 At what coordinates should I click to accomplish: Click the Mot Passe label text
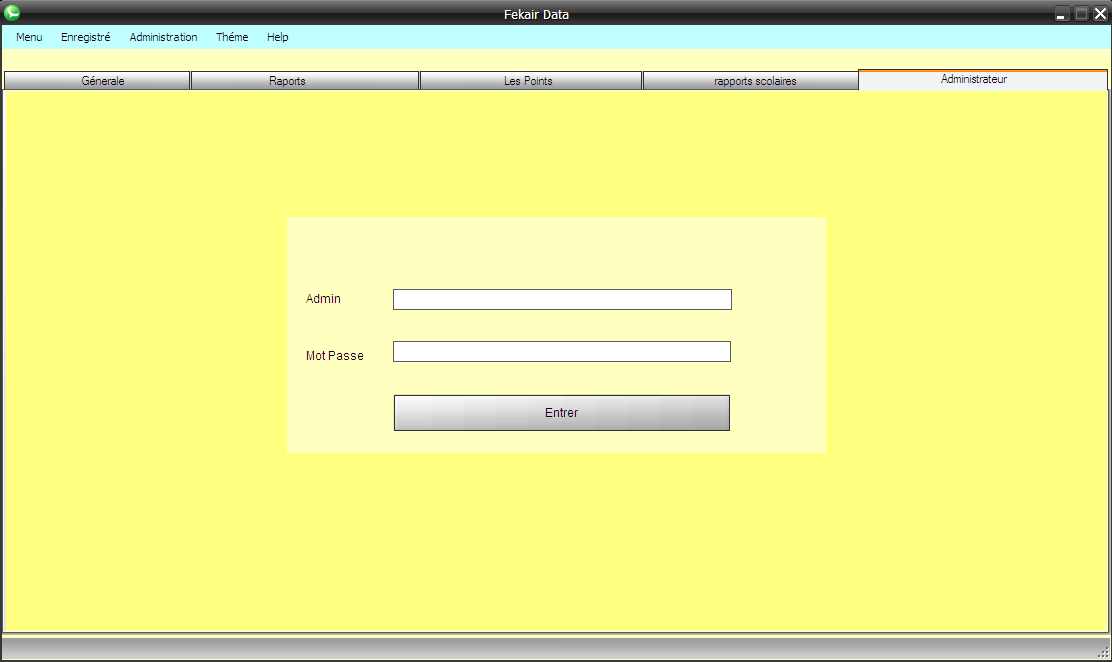[335, 355]
